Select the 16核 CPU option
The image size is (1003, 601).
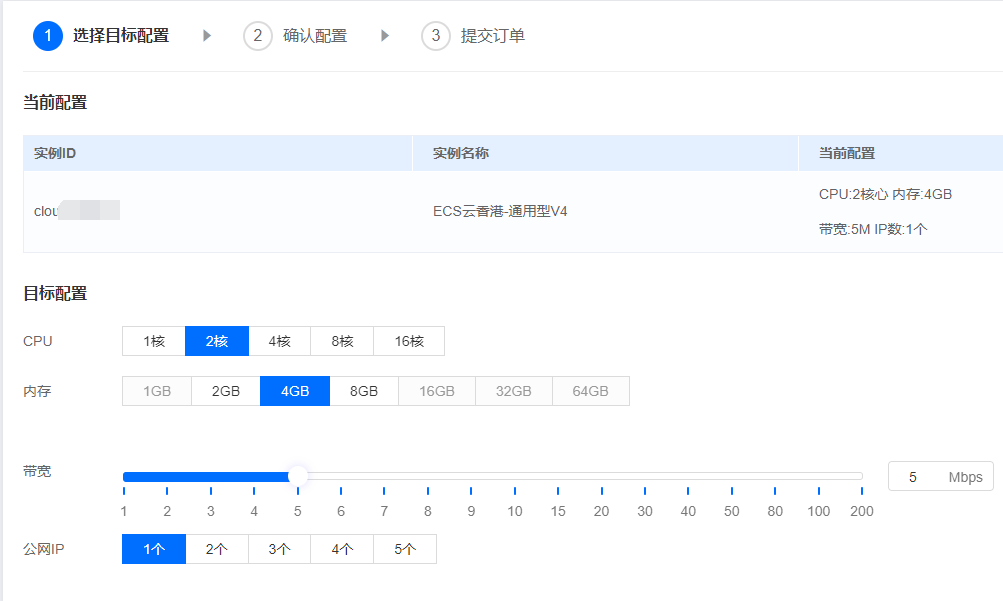click(408, 341)
